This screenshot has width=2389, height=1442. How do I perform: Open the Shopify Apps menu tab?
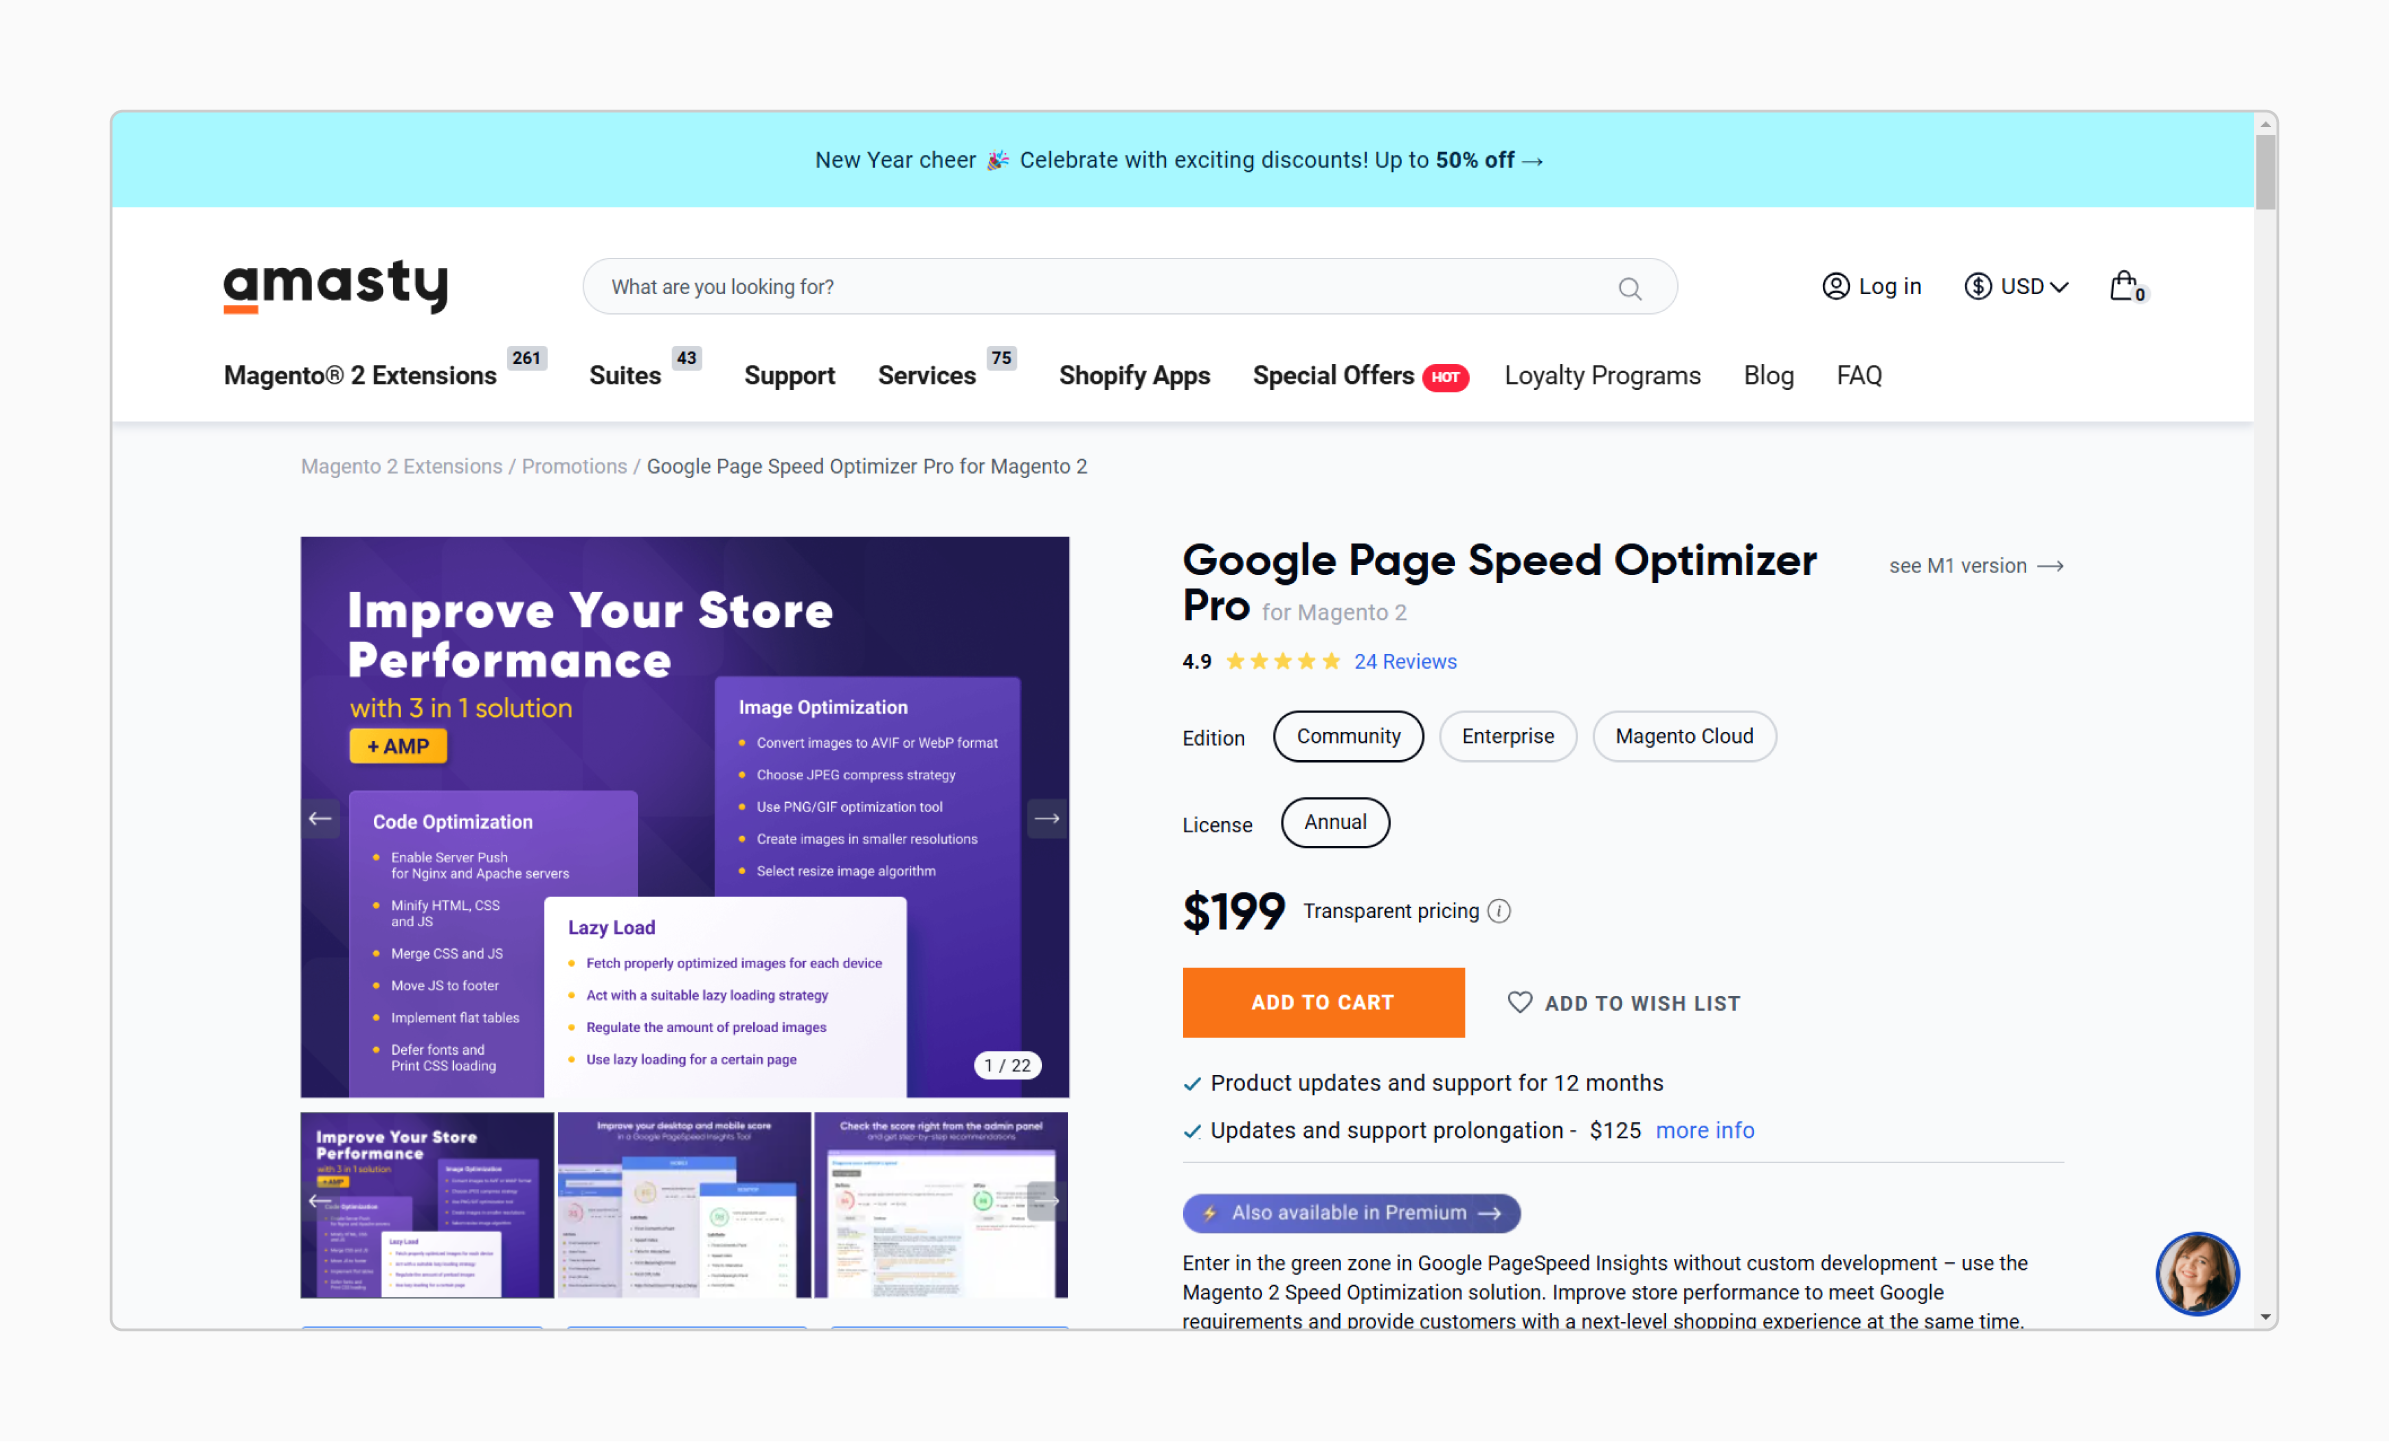[1135, 375]
